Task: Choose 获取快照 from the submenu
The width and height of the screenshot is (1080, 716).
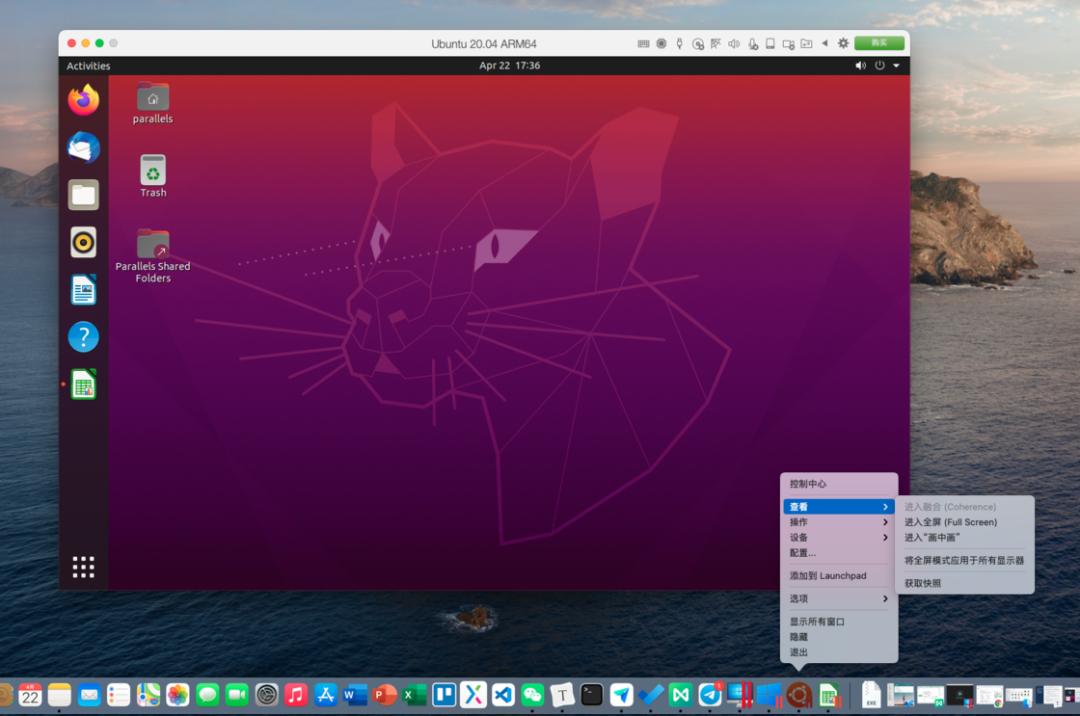Action: [922, 583]
